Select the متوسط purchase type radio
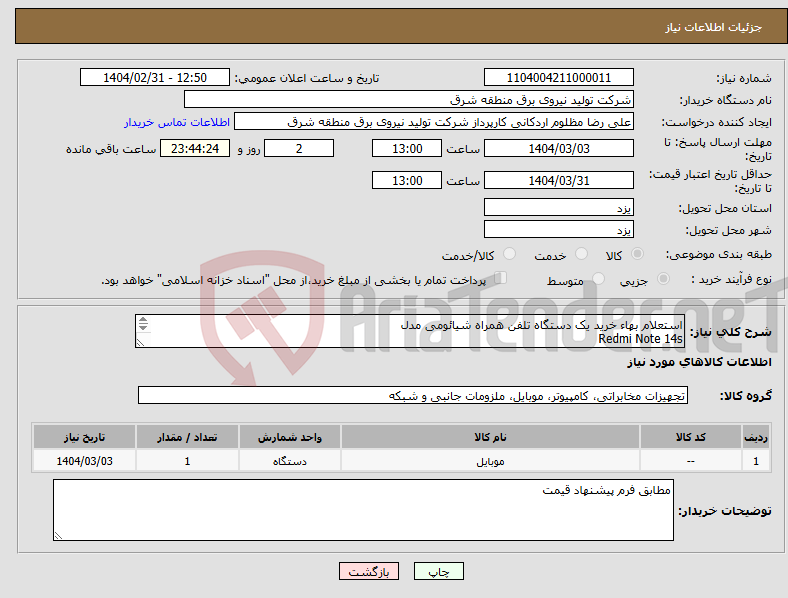The height and width of the screenshot is (598, 788). tap(598, 278)
